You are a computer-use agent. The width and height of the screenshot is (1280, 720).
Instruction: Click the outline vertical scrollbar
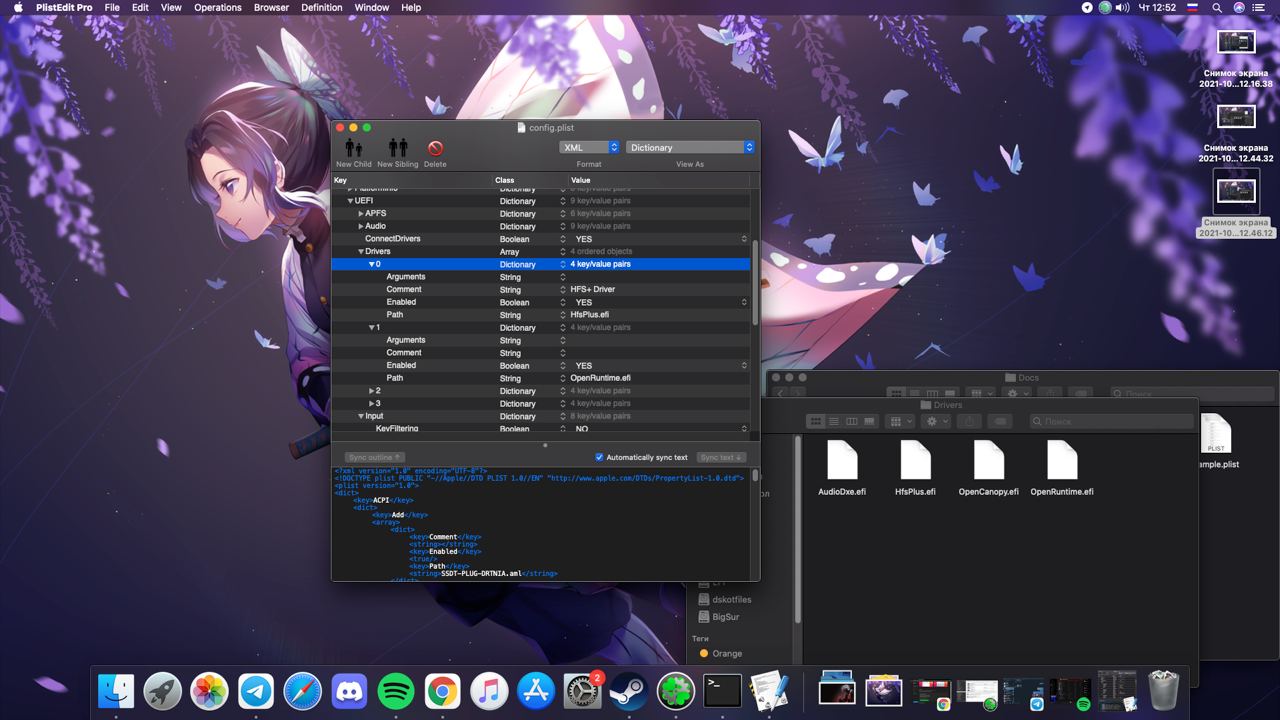[755, 282]
